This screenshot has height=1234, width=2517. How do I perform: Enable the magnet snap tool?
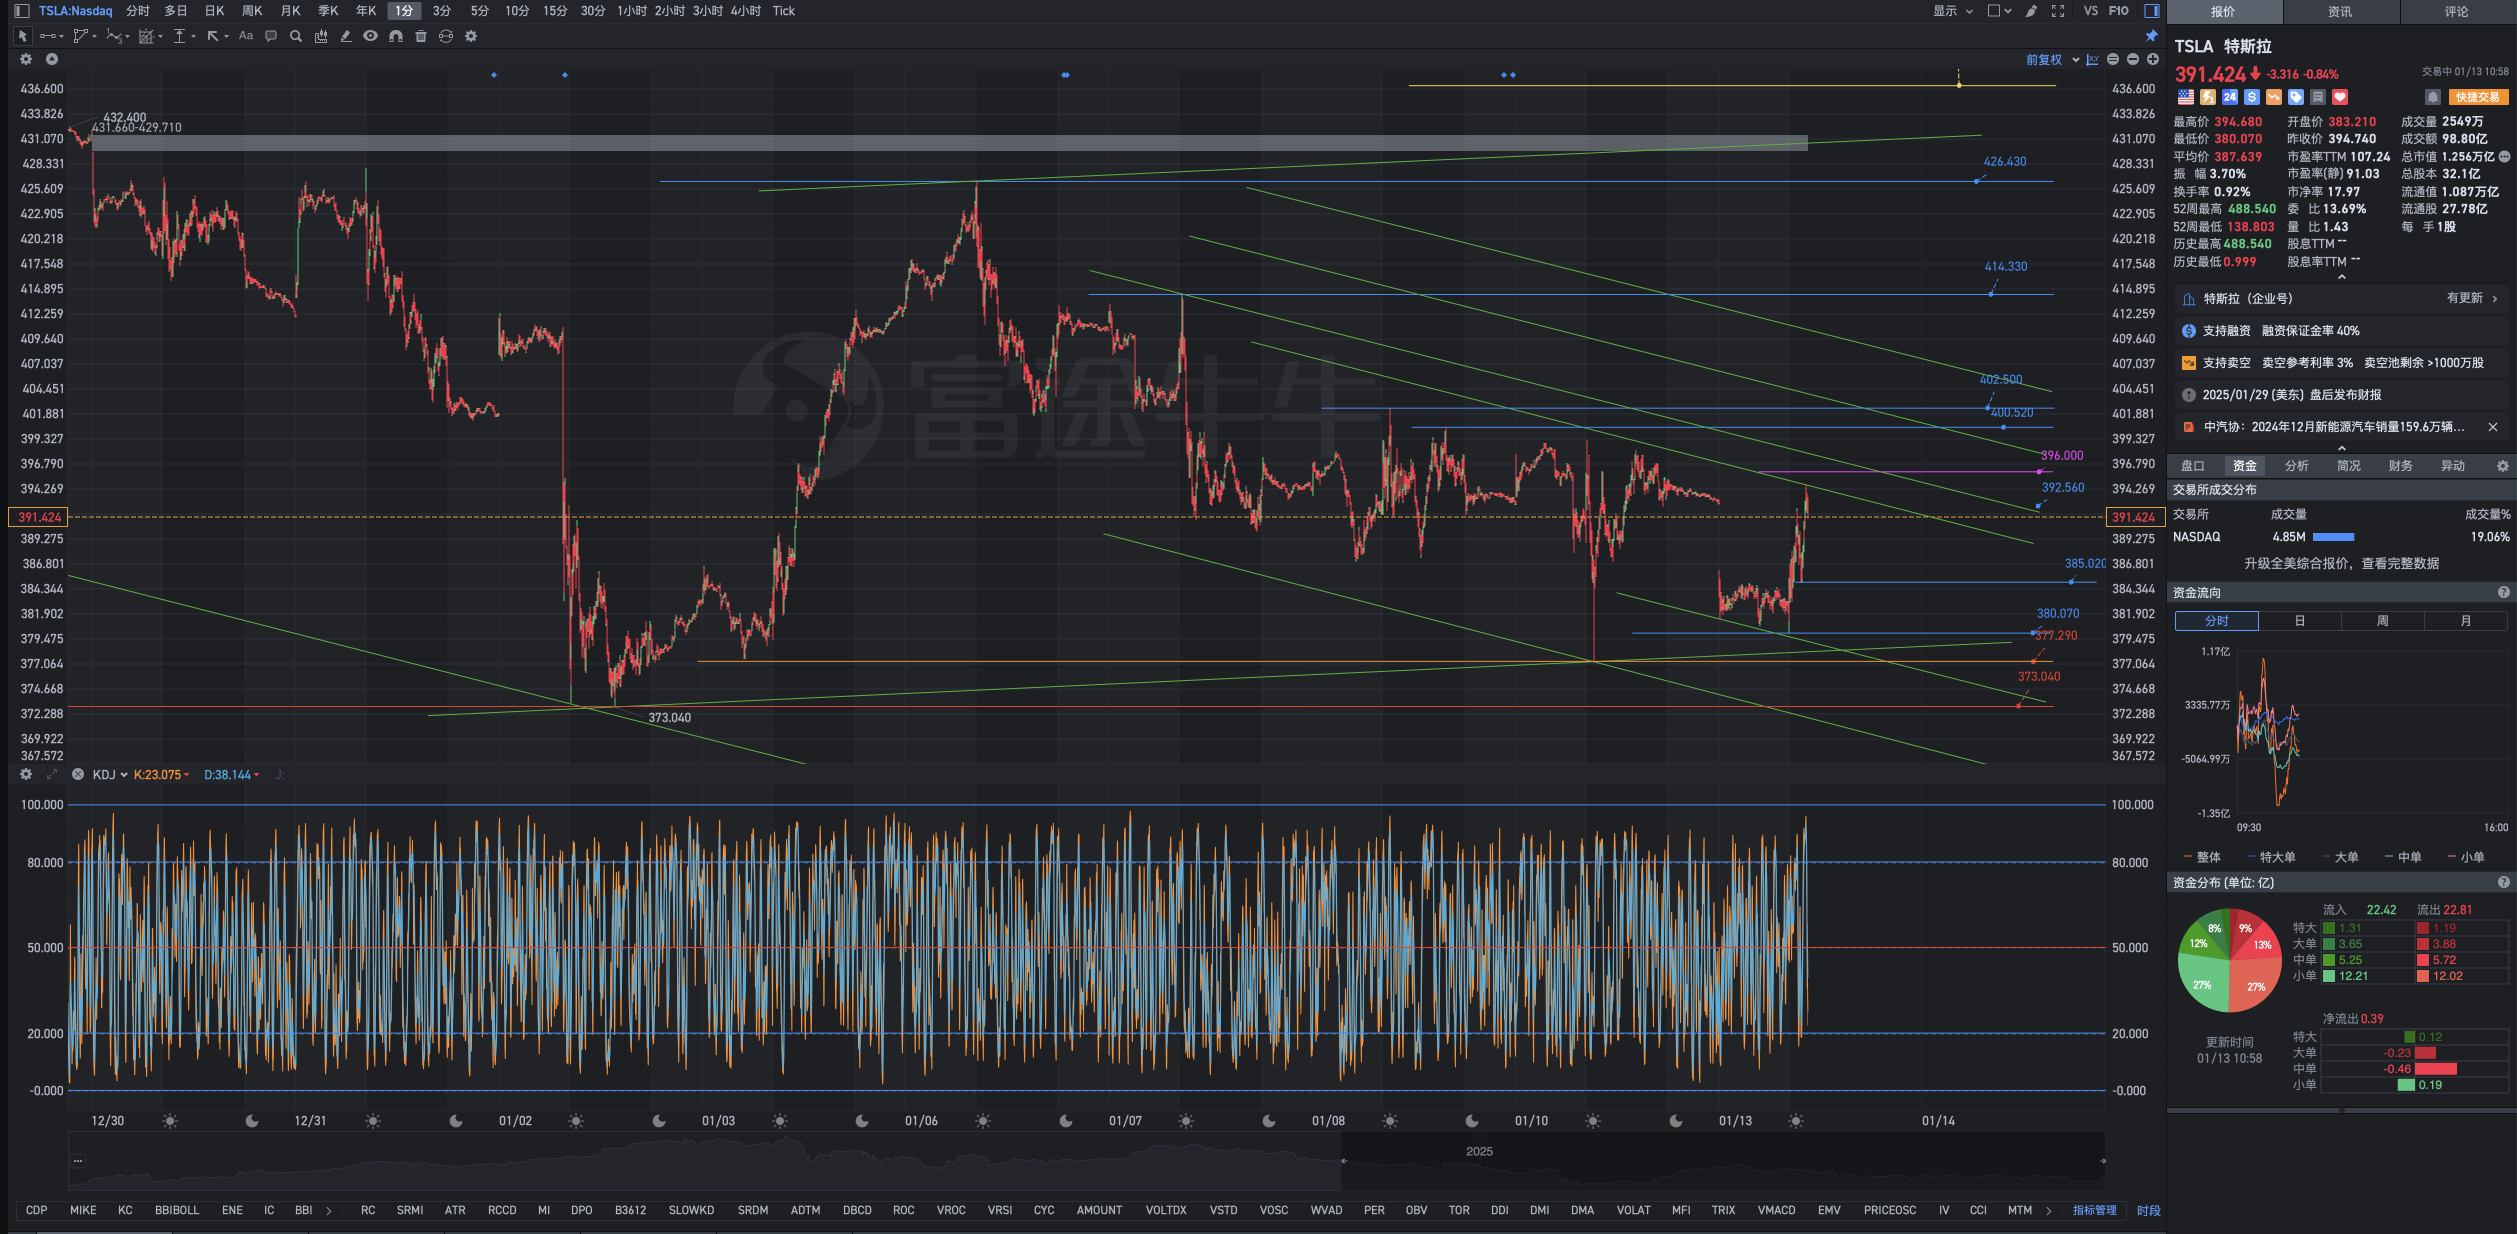396,36
